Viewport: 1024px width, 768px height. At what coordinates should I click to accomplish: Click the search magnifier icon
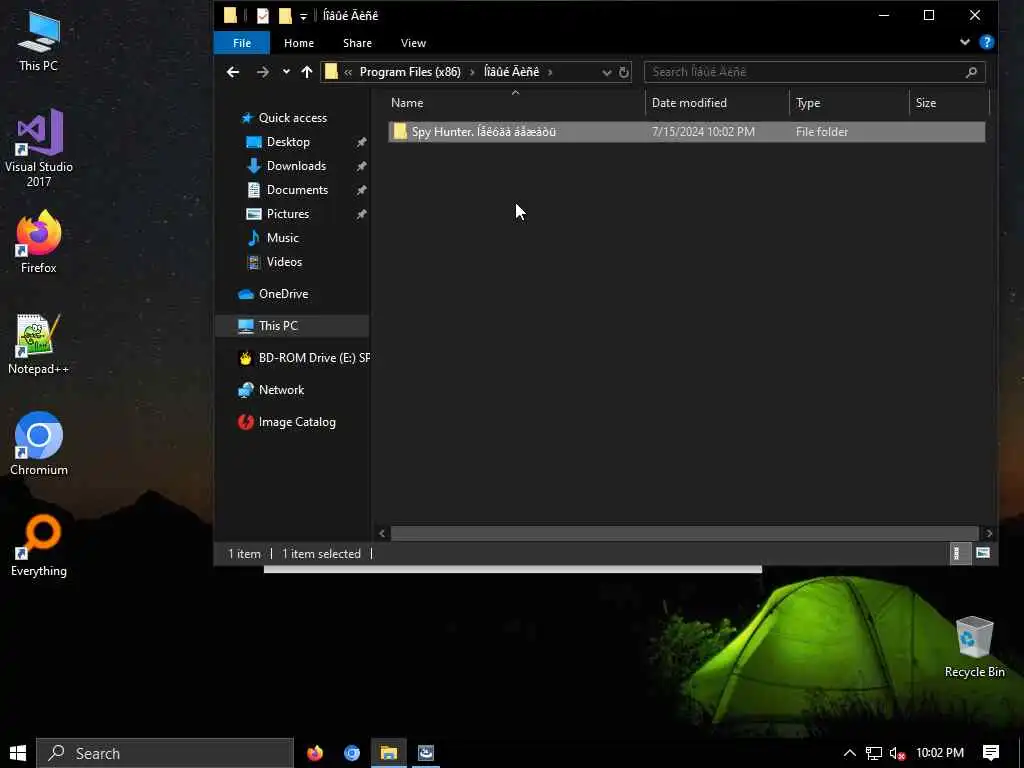point(971,72)
